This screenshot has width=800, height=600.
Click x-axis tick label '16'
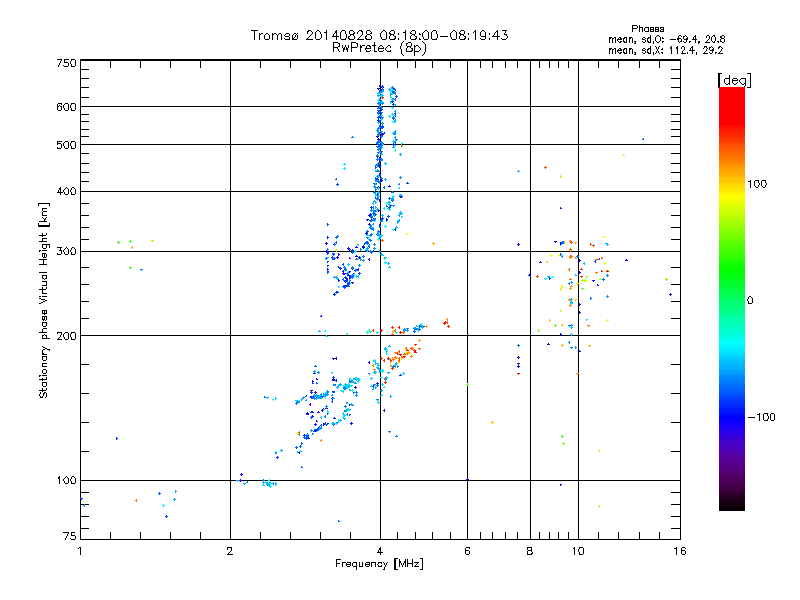pyautogui.click(x=680, y=551)
